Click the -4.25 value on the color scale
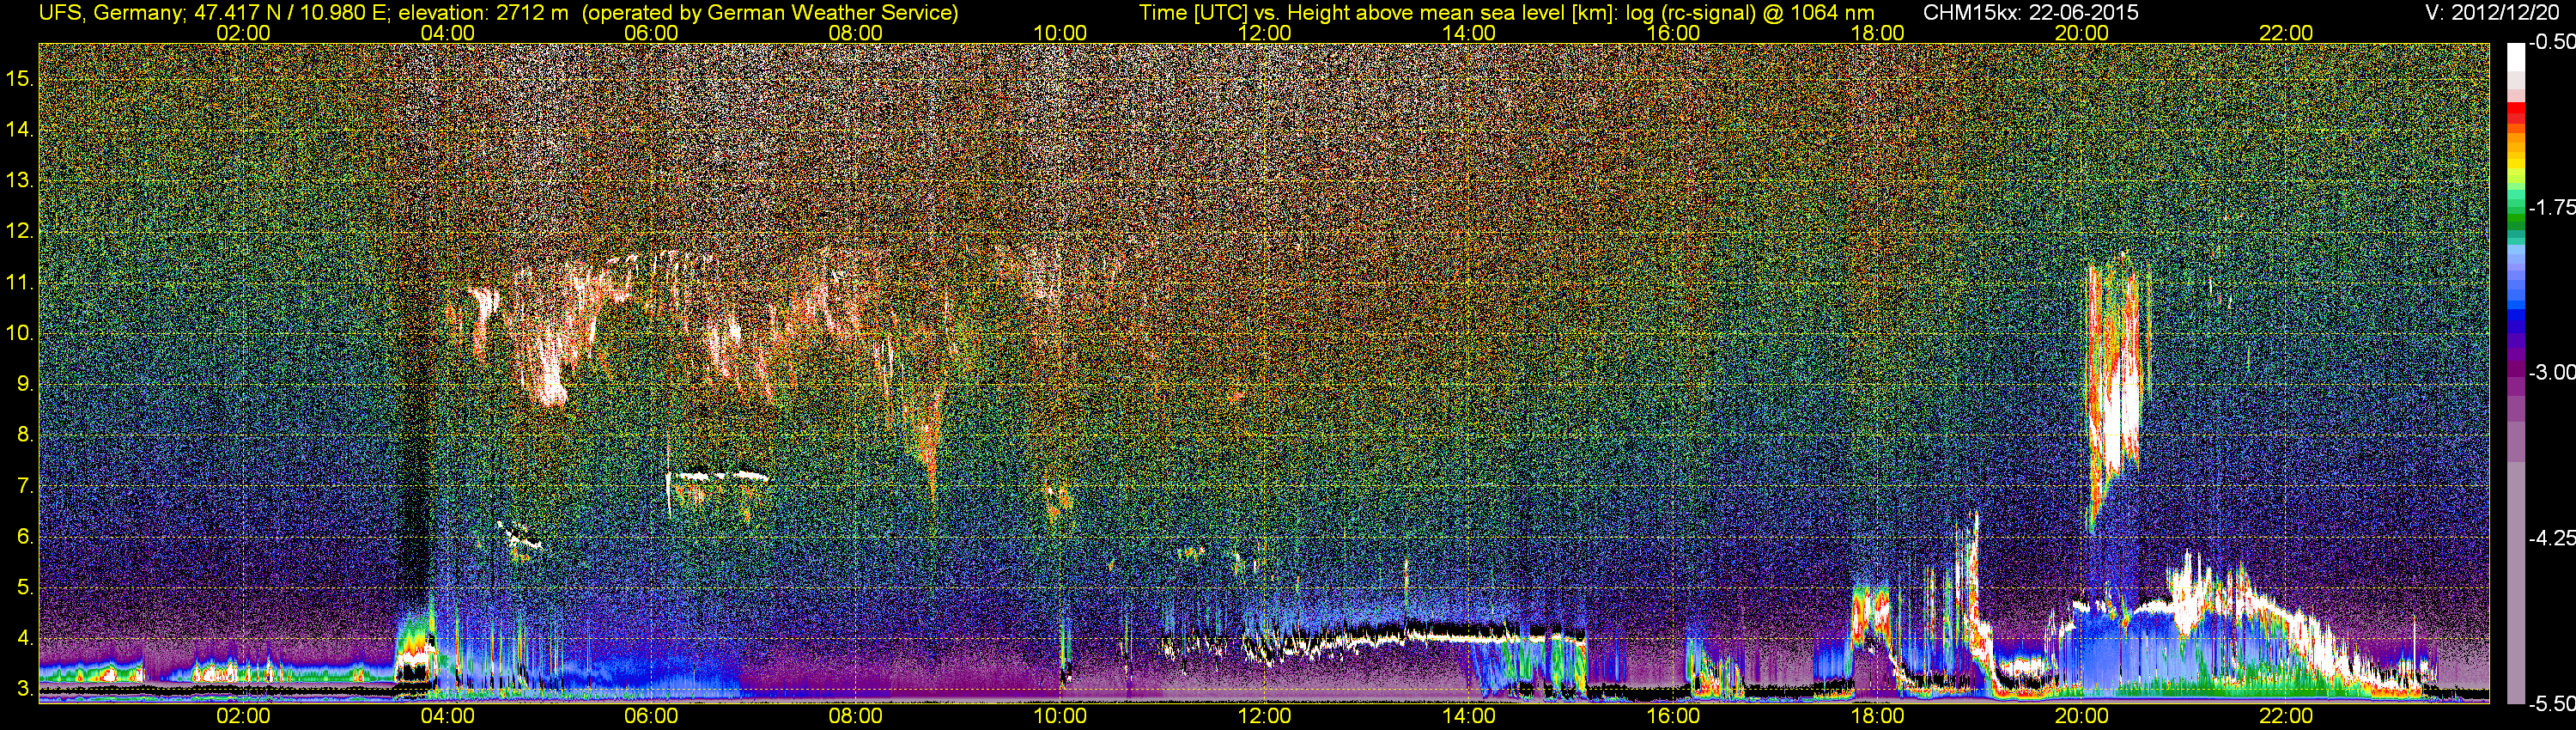The image size is (2576, 730). (x=2551, y=538)
